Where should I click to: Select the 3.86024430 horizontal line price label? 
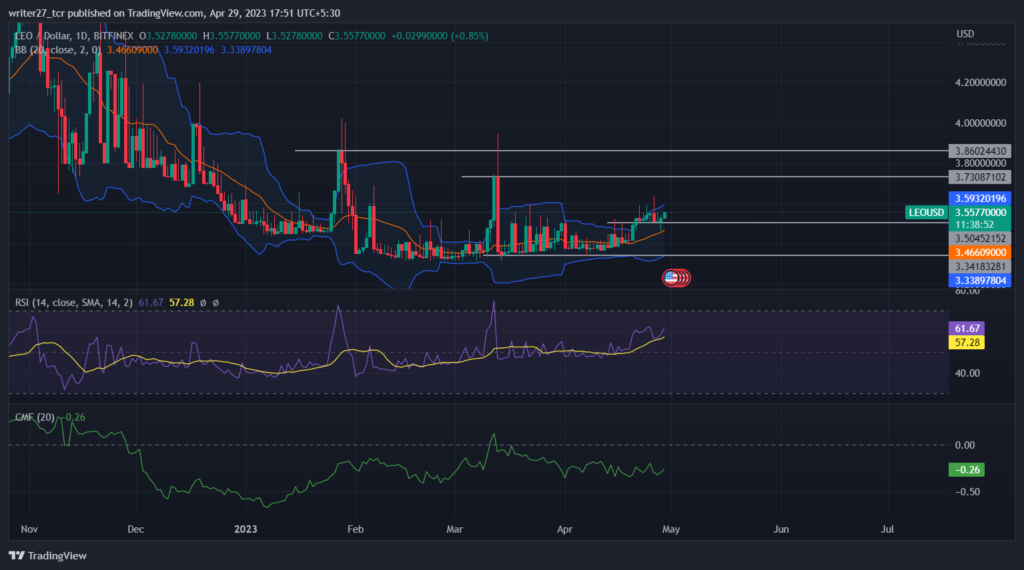980,151
